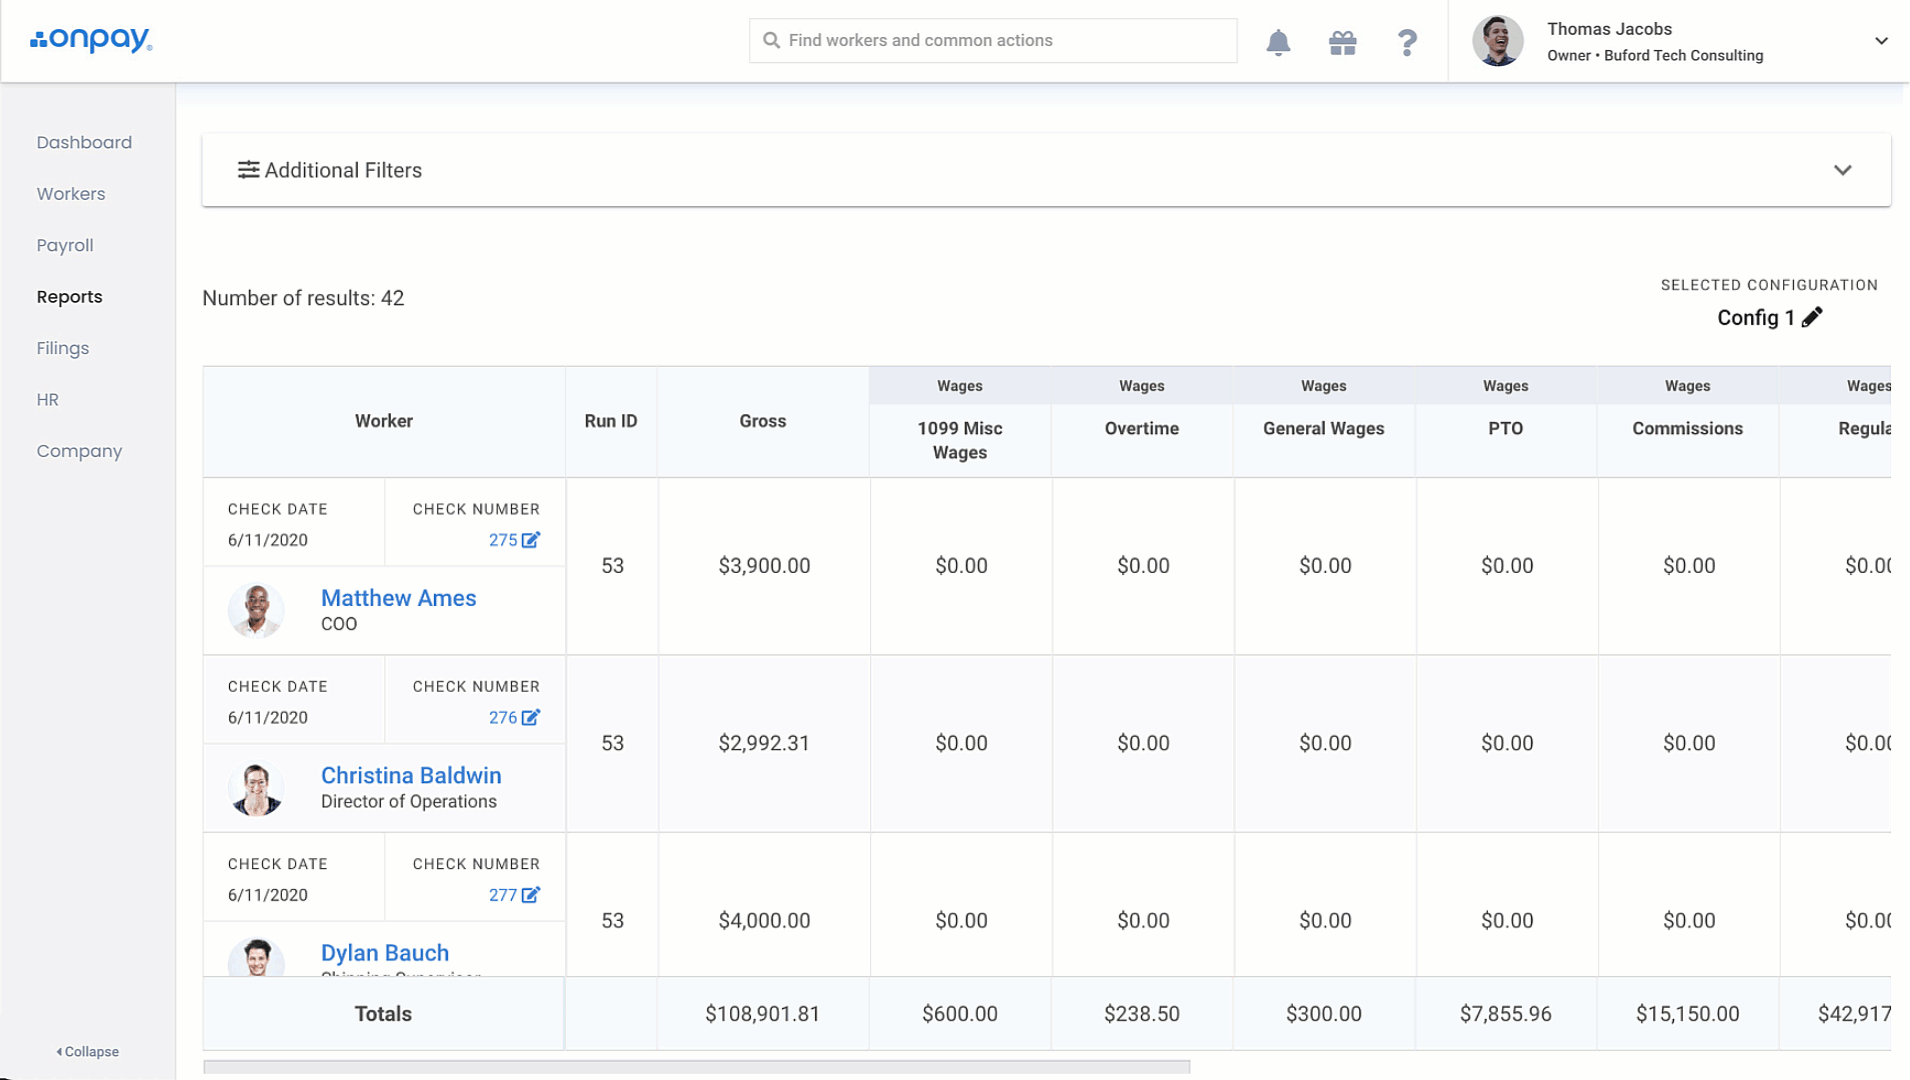This screenshot has height=1080, width=1910.
Task: Click Dylan Bauch profile photo
Action: 256,957
